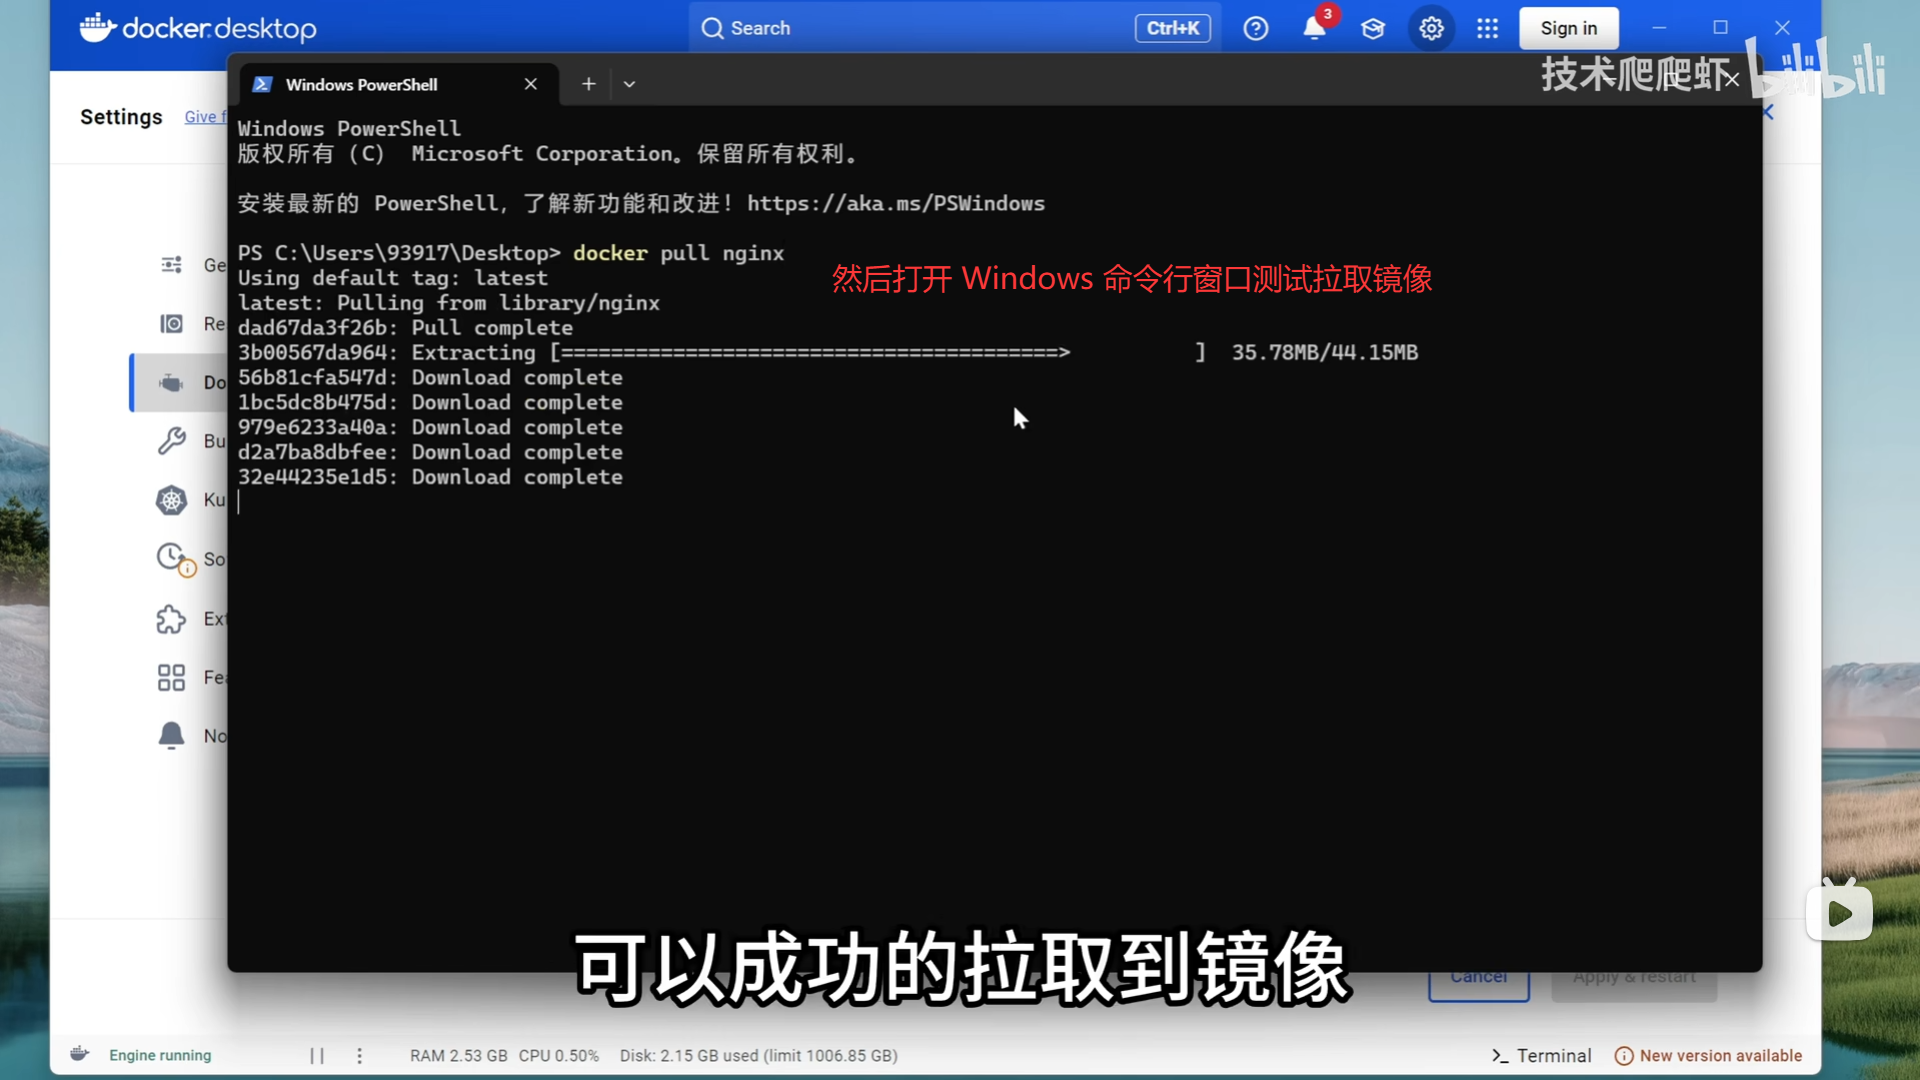This screenshot has width=1920, height=1080.
Task: Expand PowerShell new tab profile dropdown
Action: pos(629,84)
